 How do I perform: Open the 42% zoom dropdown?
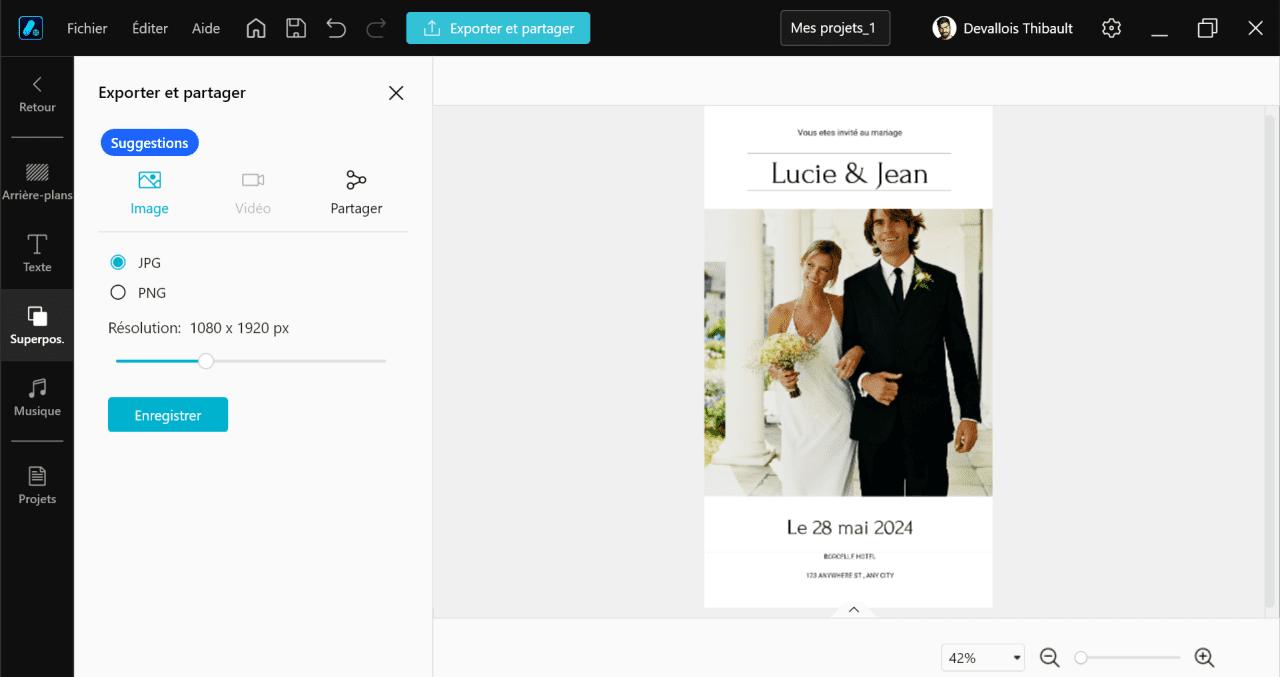(984, 657)
